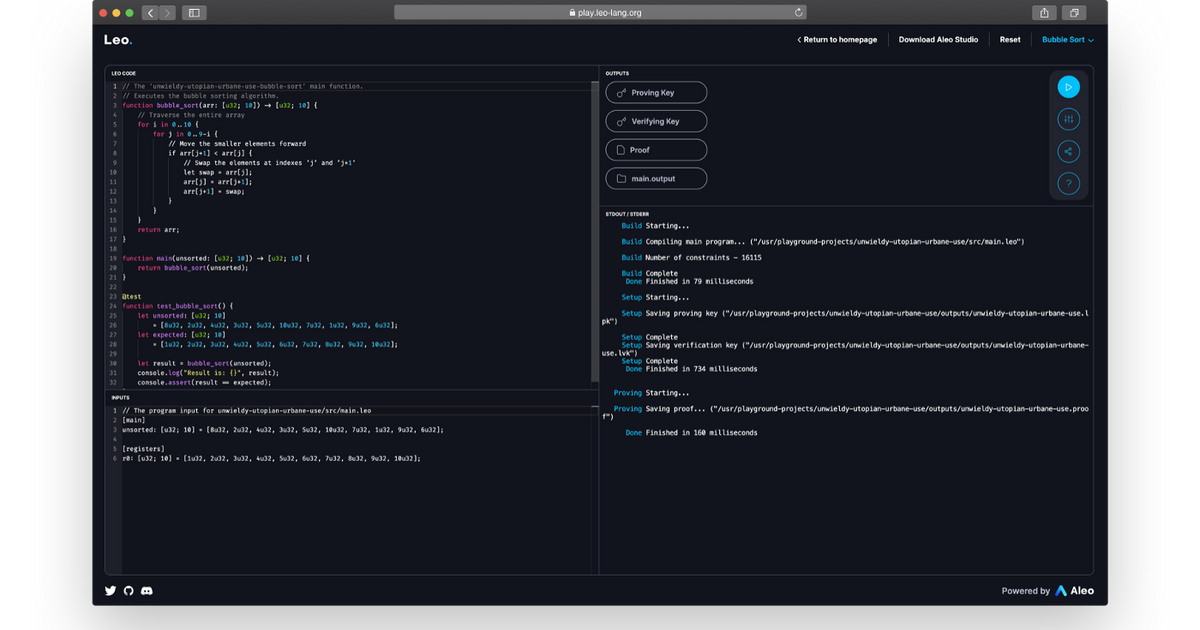Click 'Finished in 160 milliseconds' output line
The image size is (1200, 630).
(x=691, y=433)
